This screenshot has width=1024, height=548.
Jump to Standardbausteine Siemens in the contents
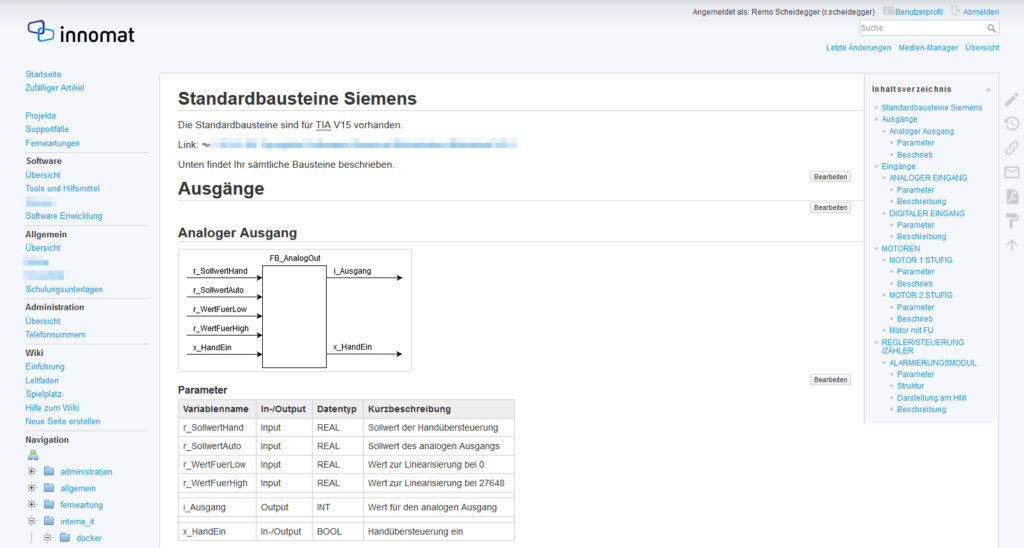(931, 107)
